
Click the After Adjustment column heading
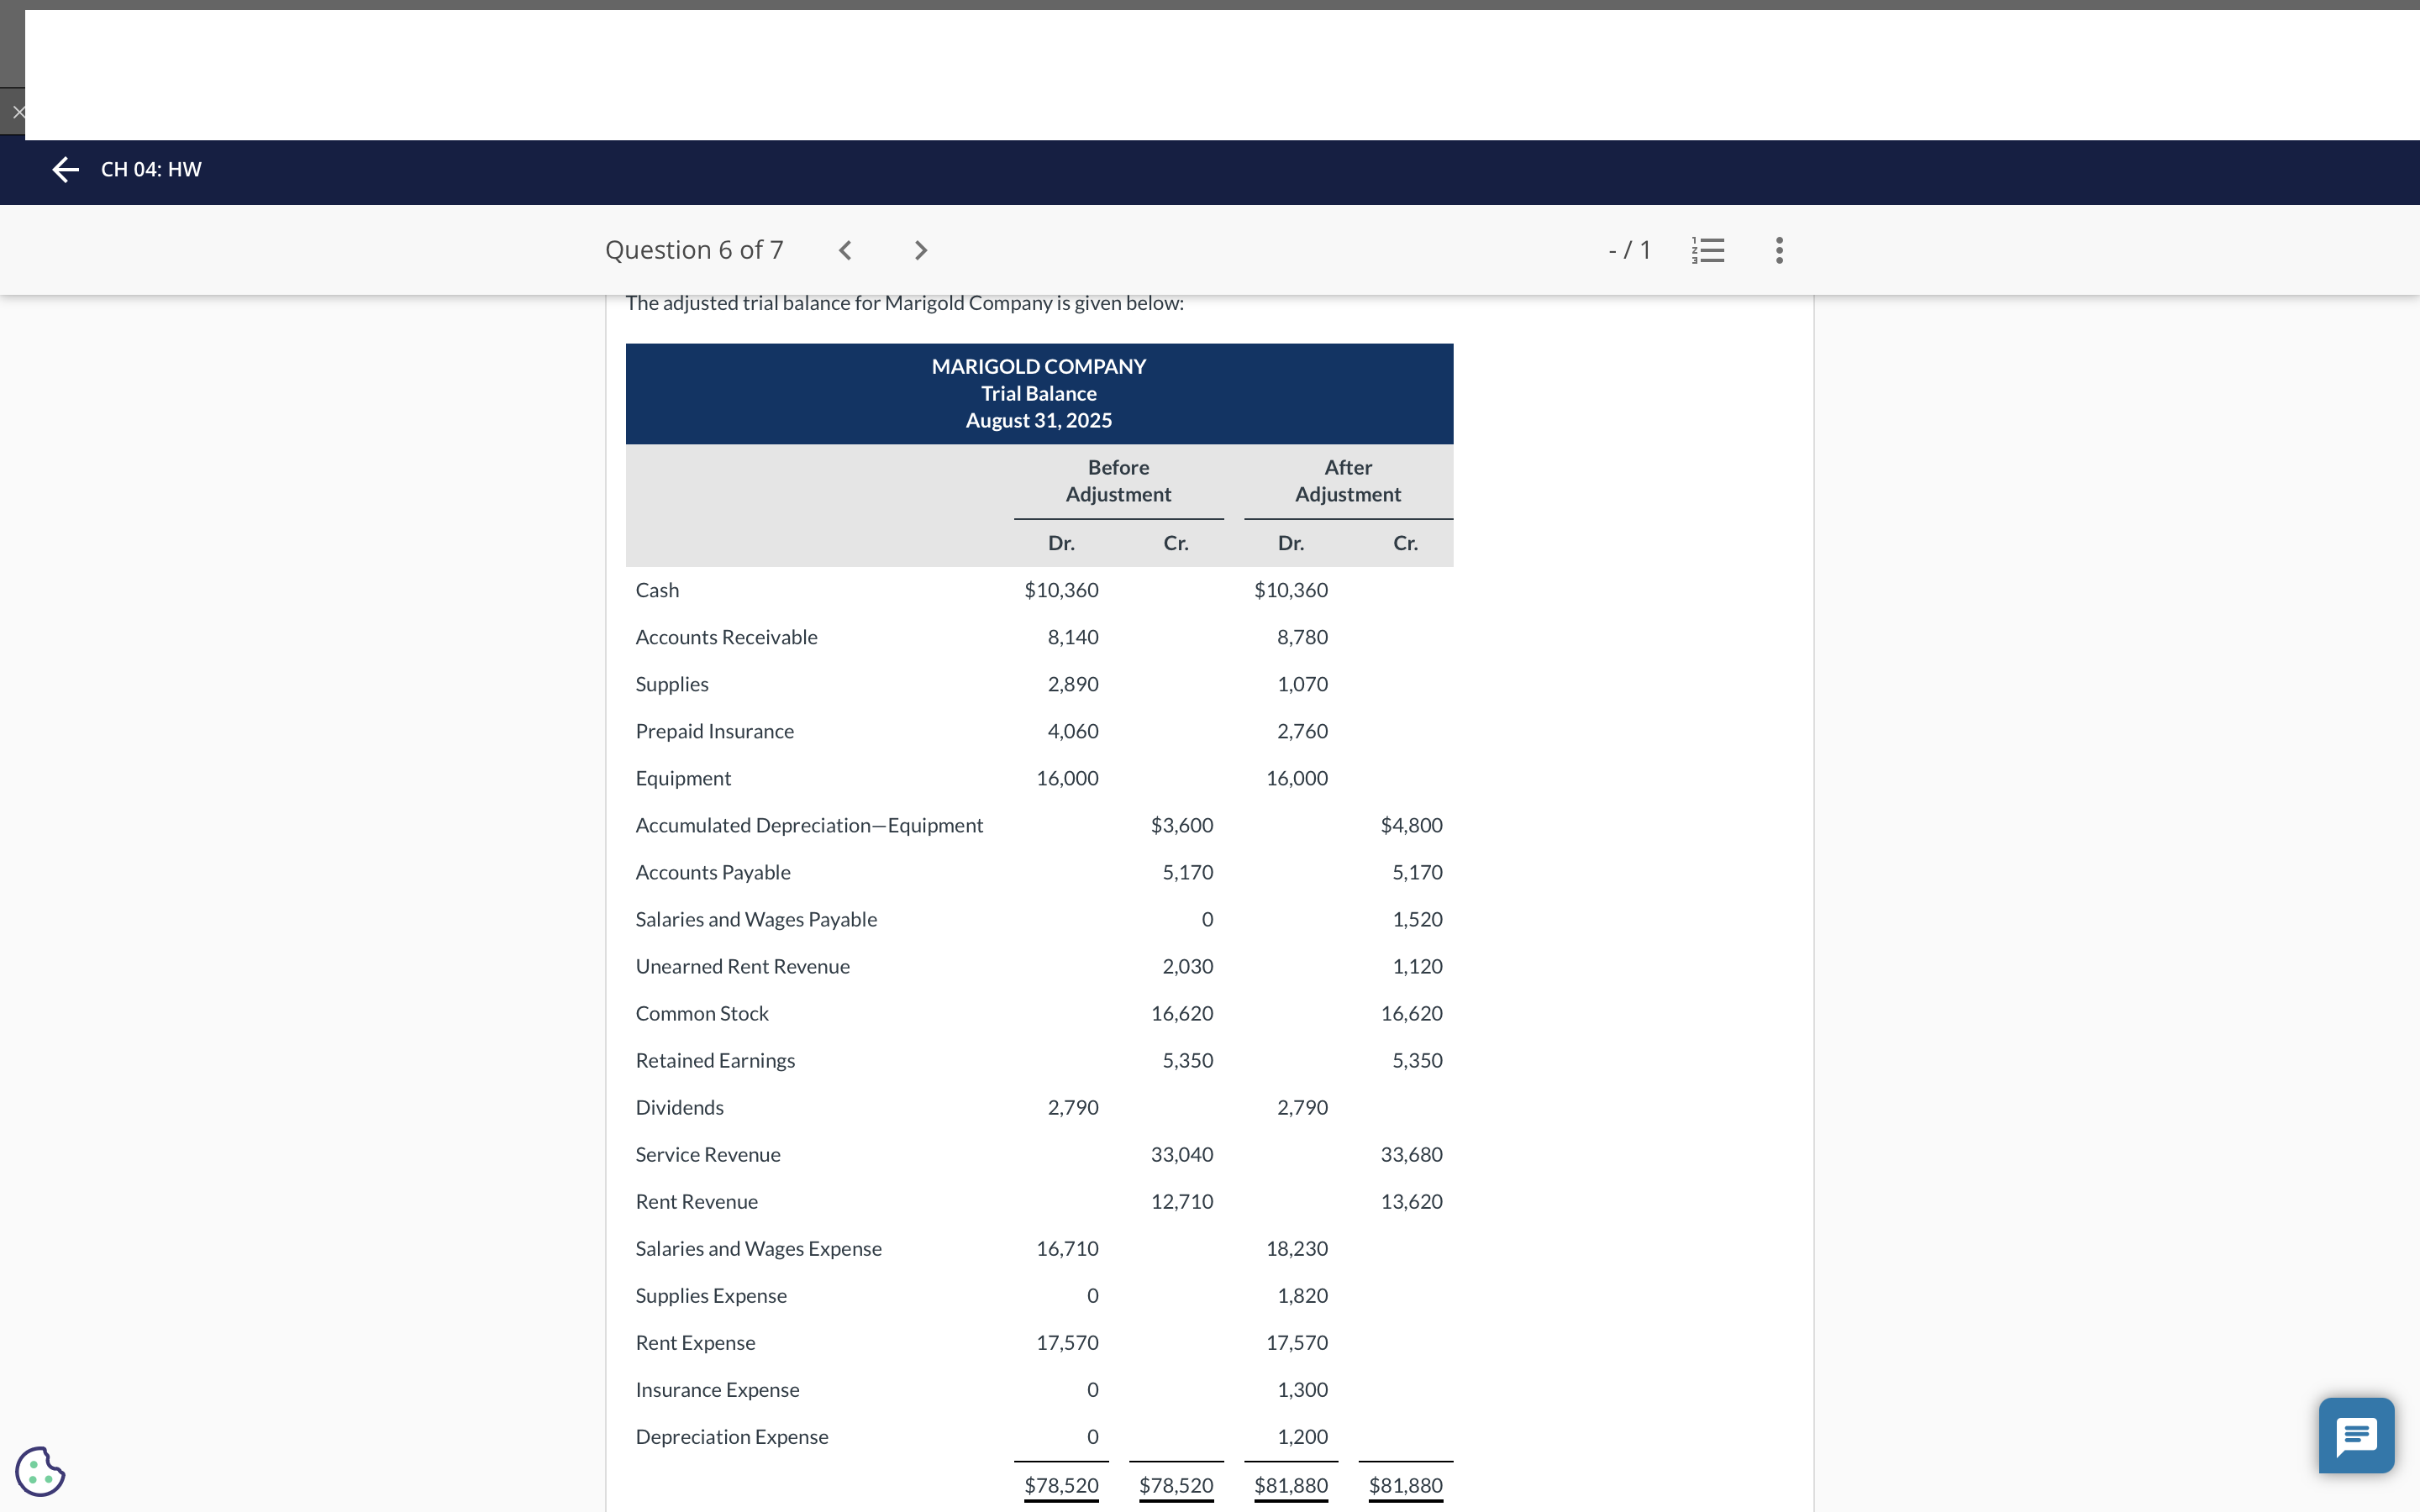(x=1347, y=481)
